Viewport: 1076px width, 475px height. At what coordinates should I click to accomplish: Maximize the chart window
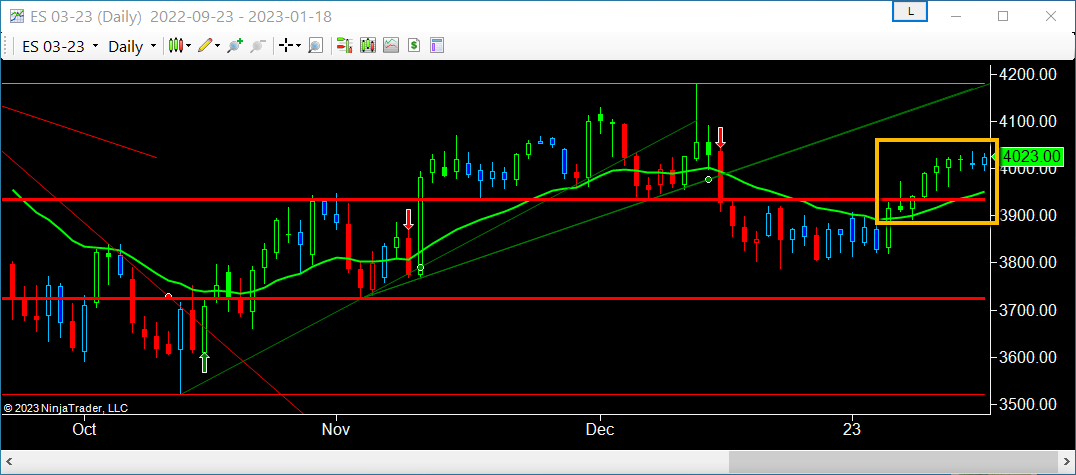pyautogui.click(x=1003, y=16)
